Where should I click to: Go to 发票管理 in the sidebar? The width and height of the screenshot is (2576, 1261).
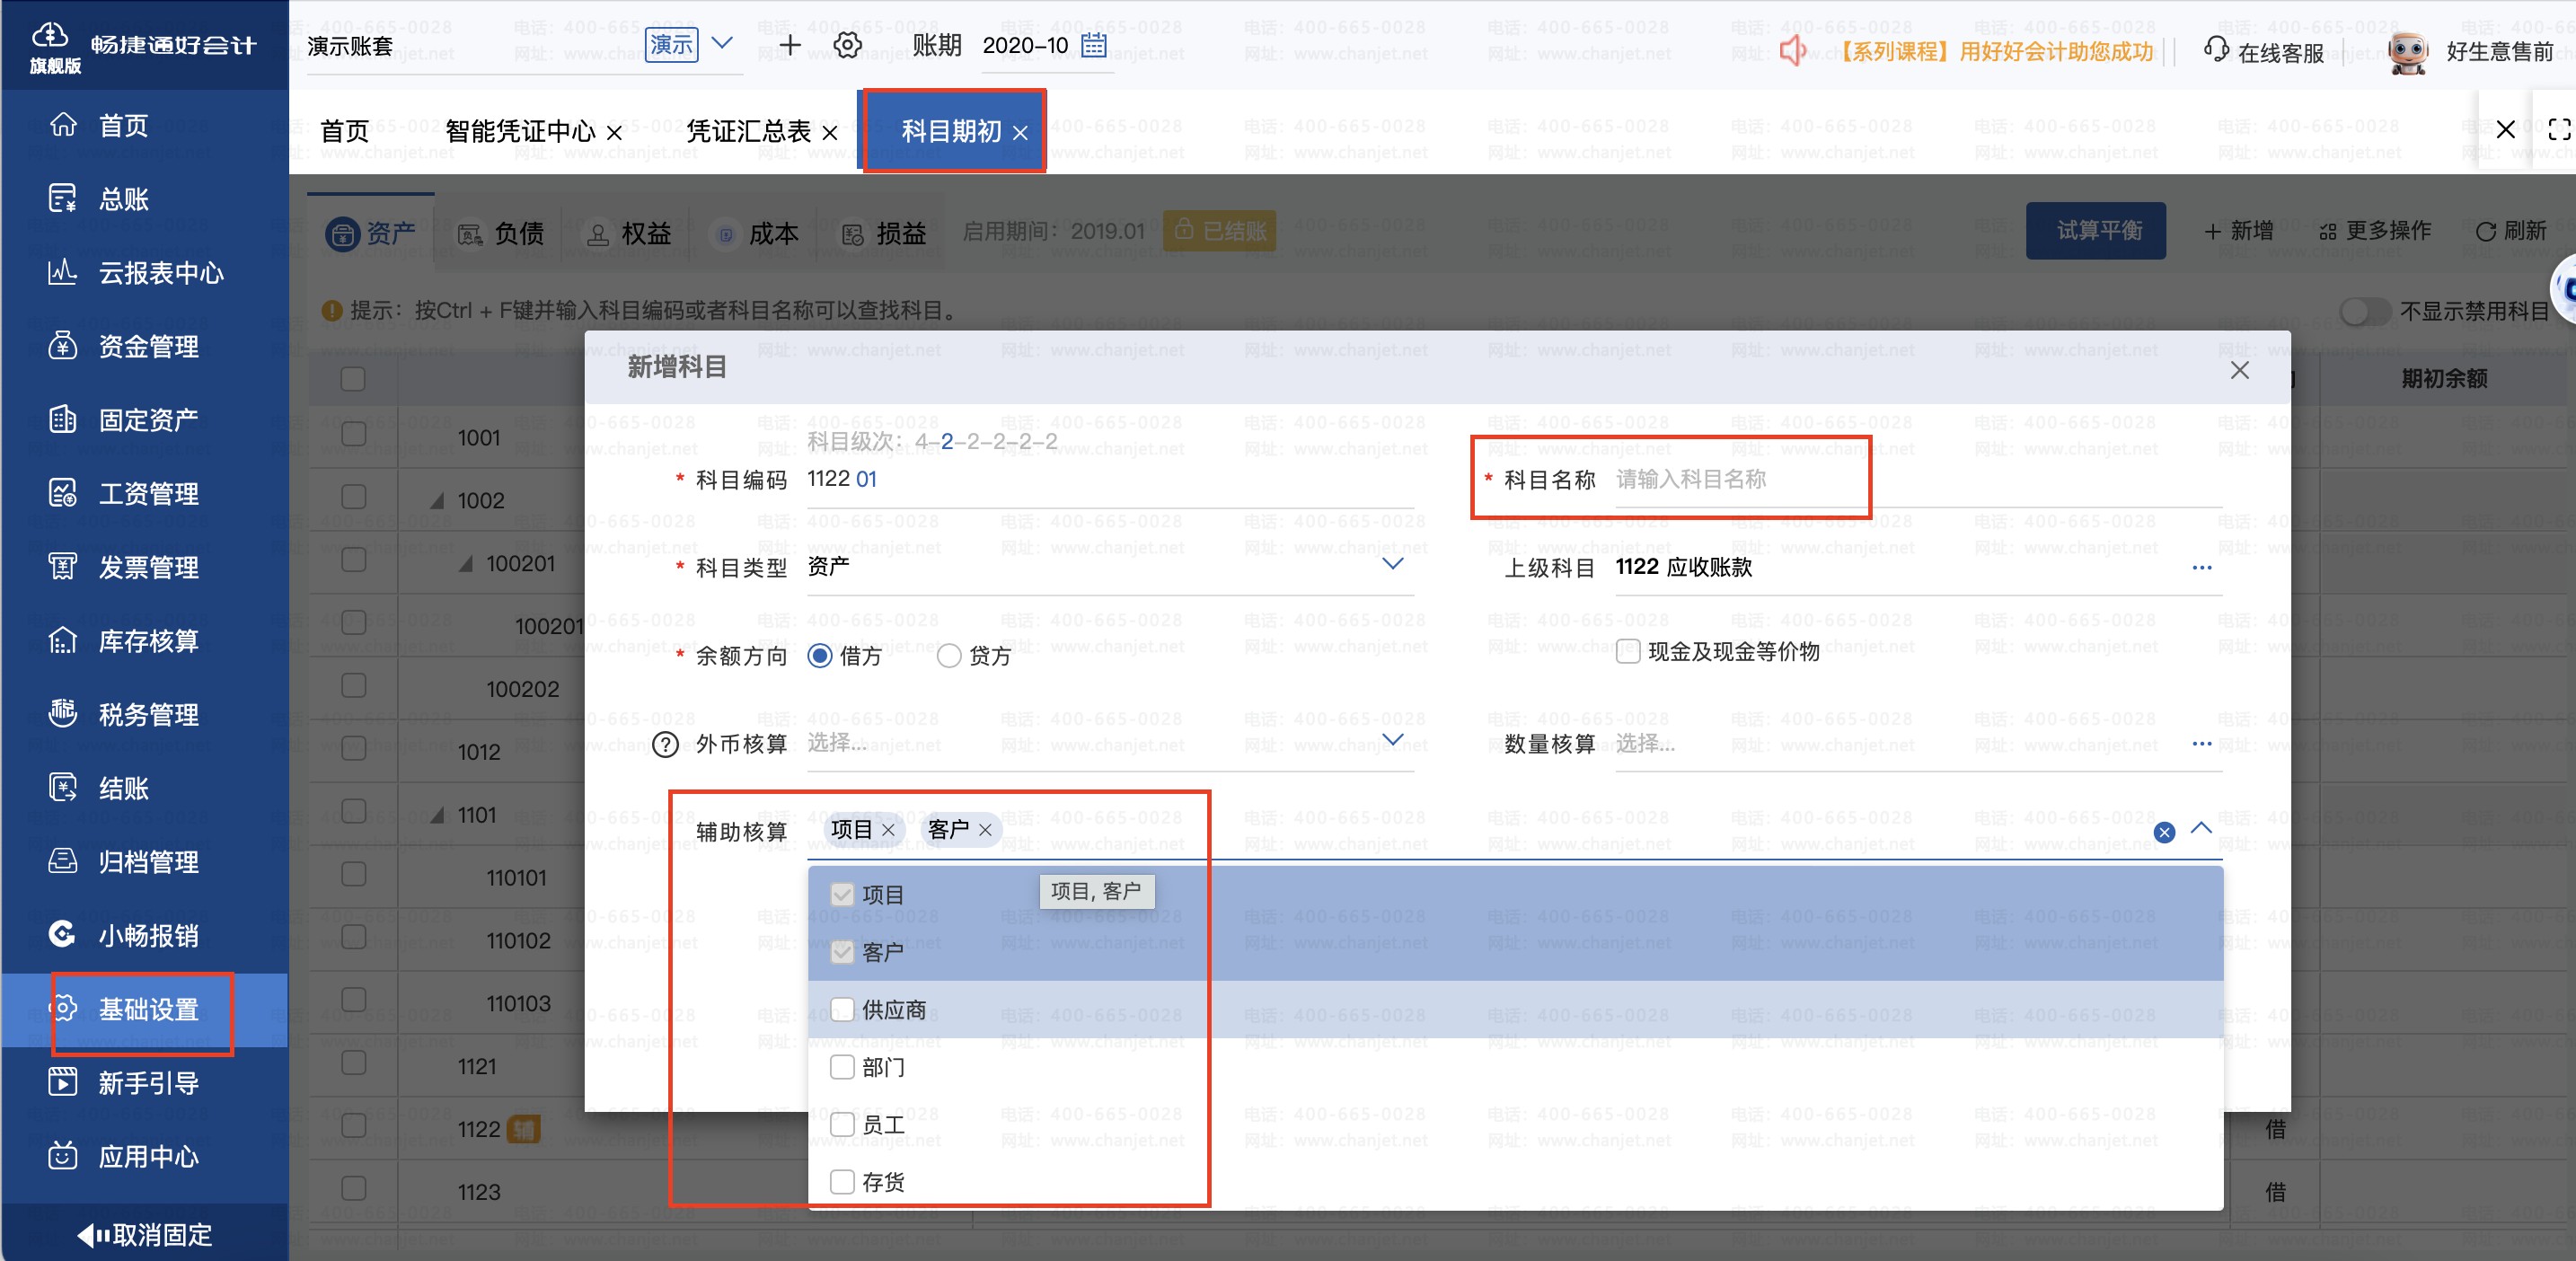[148, 567]
